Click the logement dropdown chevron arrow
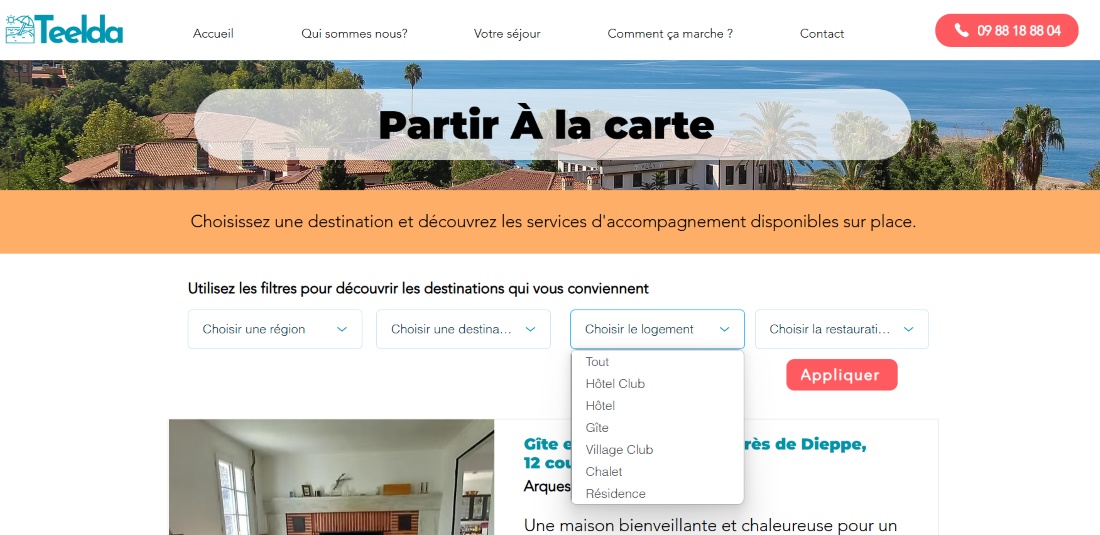Image resolution: width=1100 pixels, height=535 pixels. [x=725, y=329]
